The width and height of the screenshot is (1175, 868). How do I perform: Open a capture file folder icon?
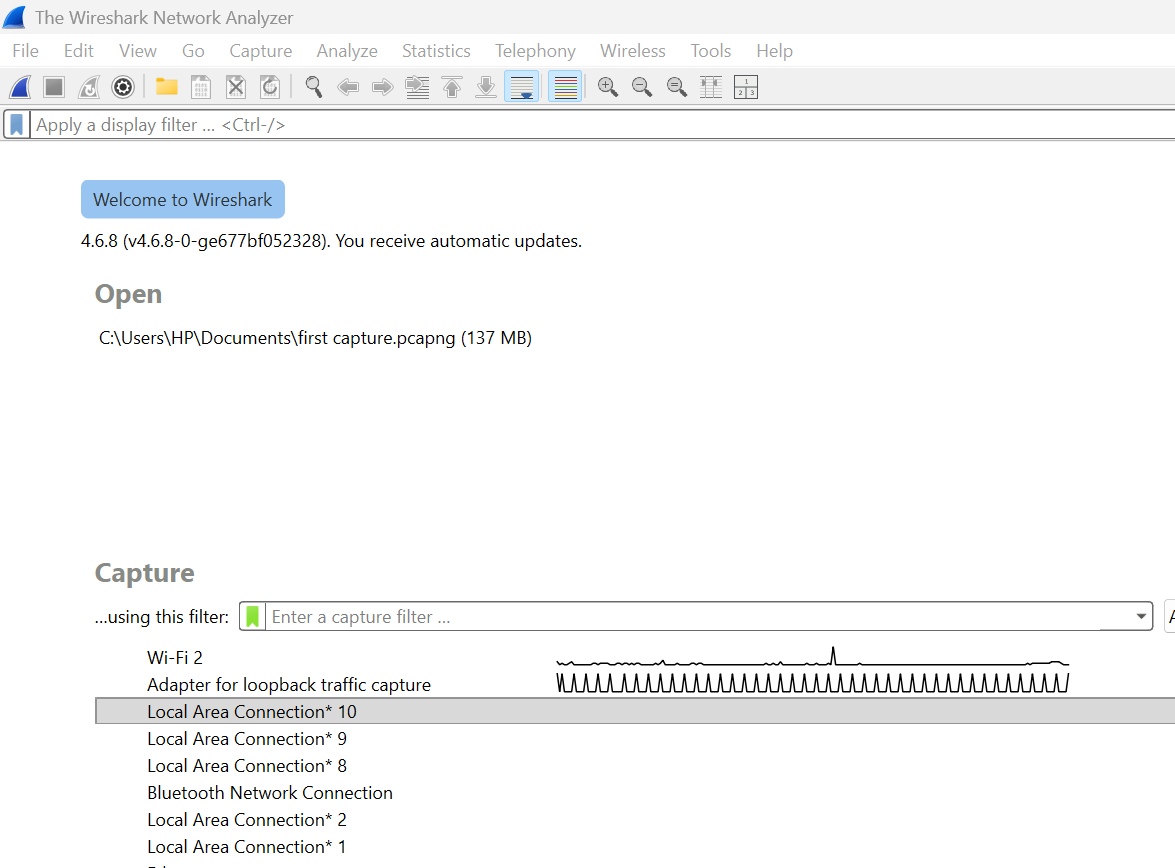pyautogui.click(x=166, y=87)
